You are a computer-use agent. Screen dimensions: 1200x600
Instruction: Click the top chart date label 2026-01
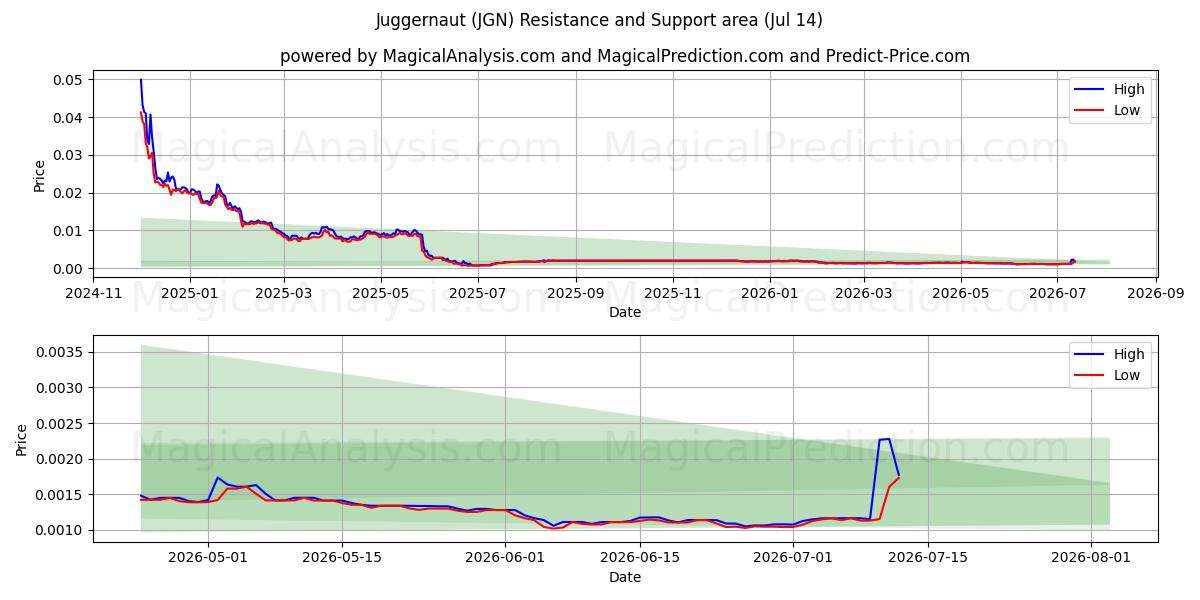coord(770,294)
